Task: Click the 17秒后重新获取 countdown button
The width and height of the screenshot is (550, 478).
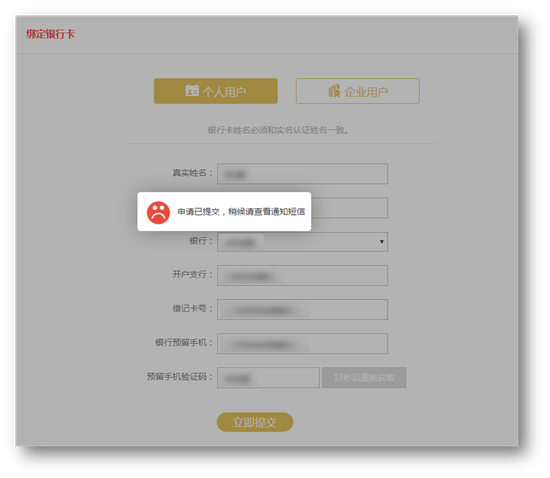Action: click(x=364, y=377)
